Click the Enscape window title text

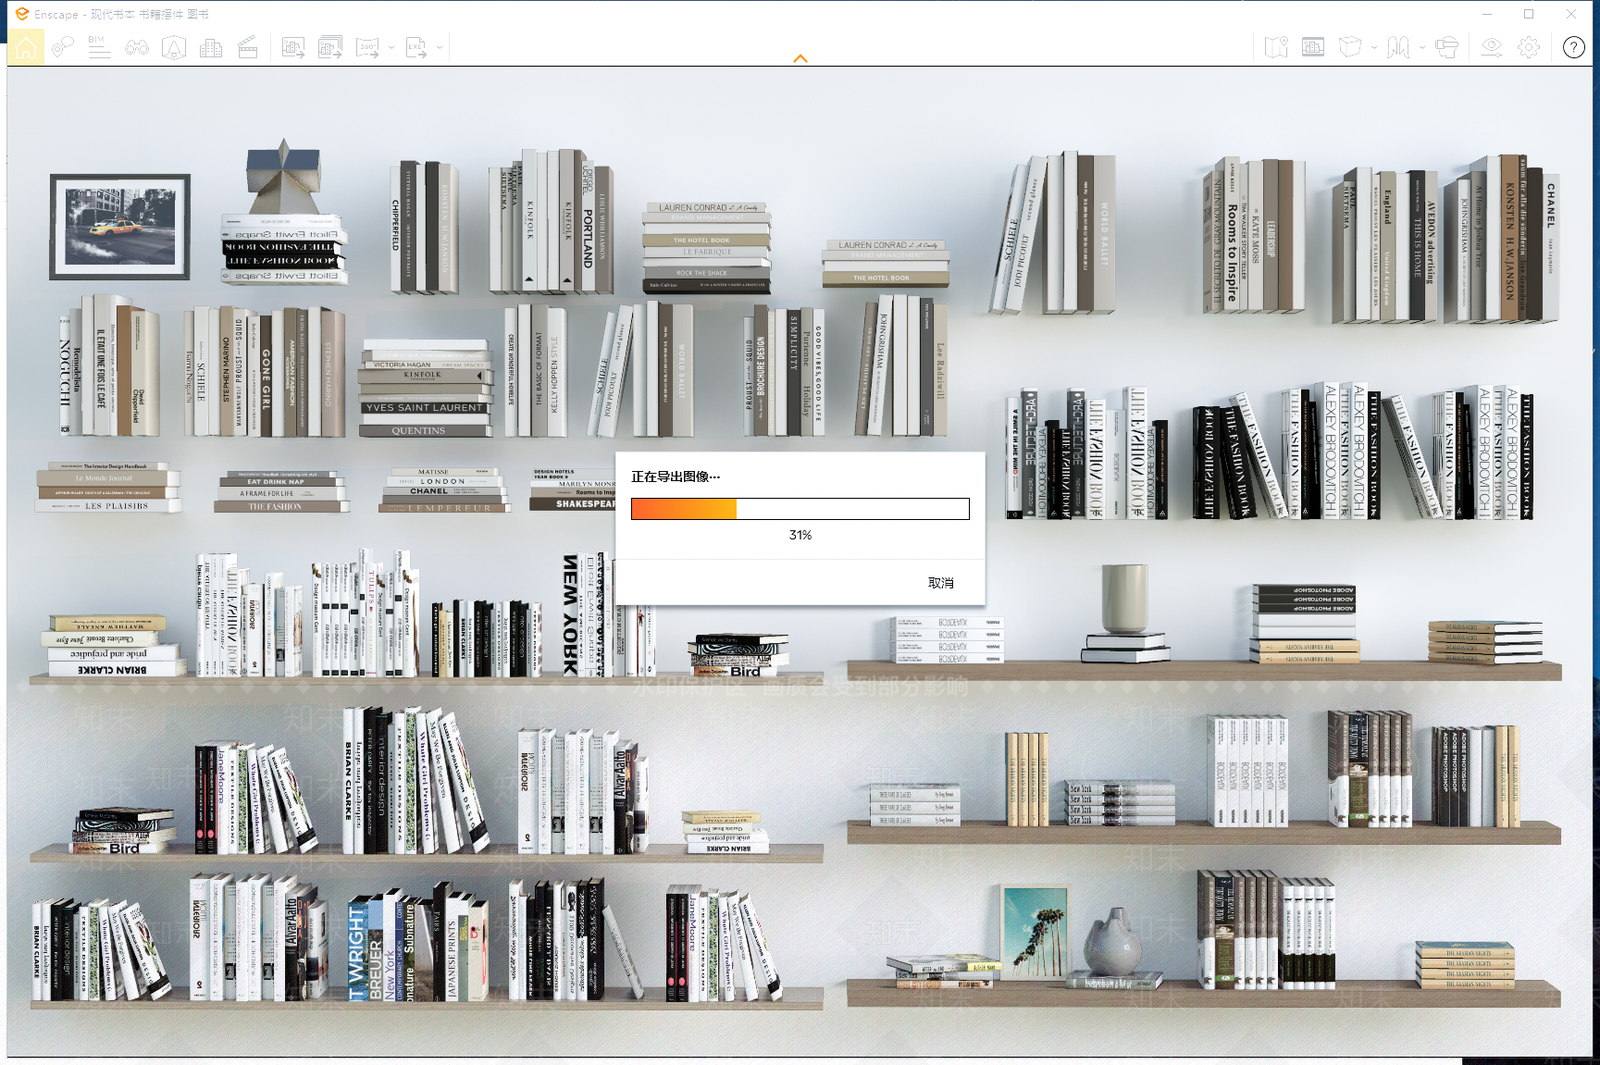point(121,14)
